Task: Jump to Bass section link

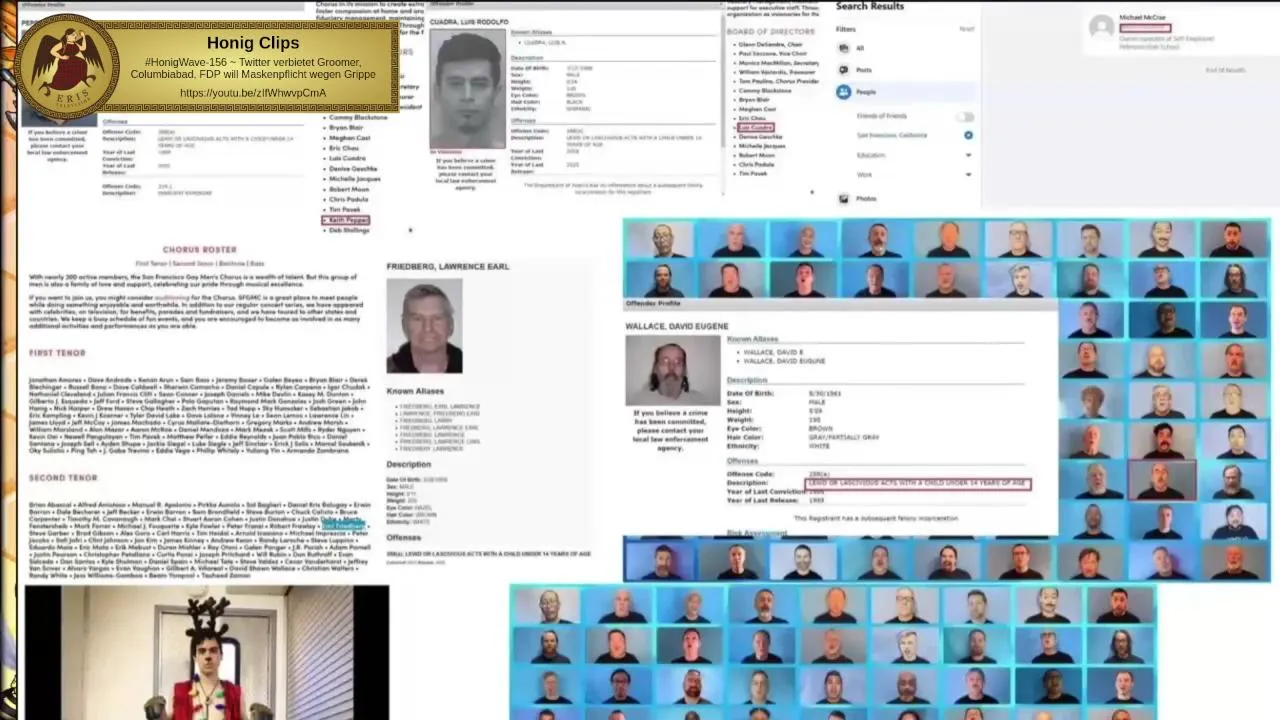Action: (x=257, y=263)
